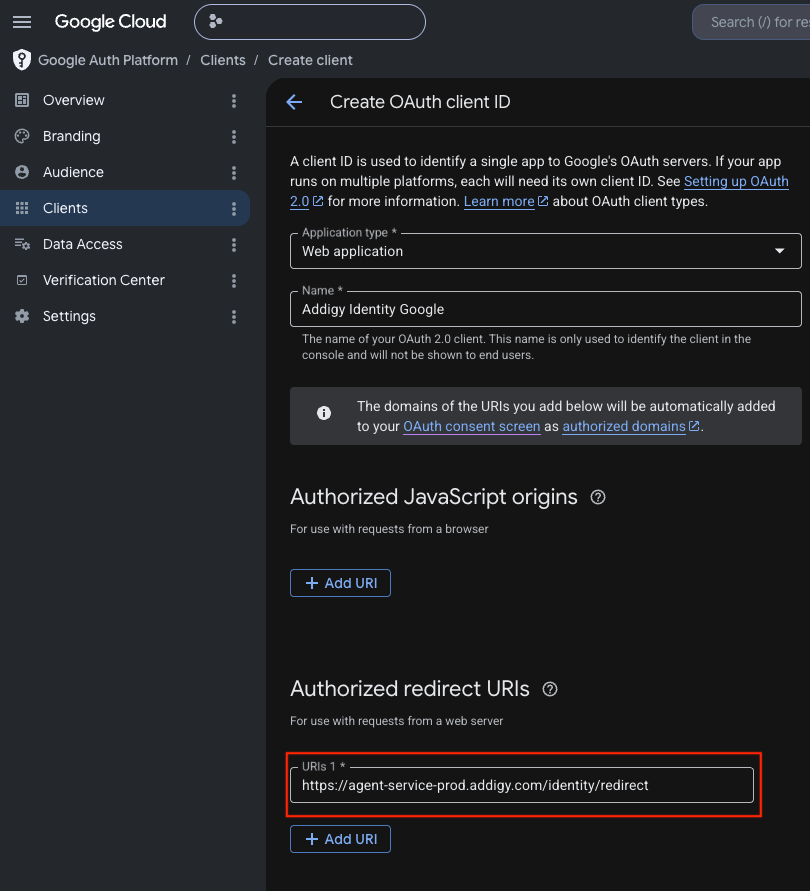Click the Branding palette icon

click(x=22, y=136)
